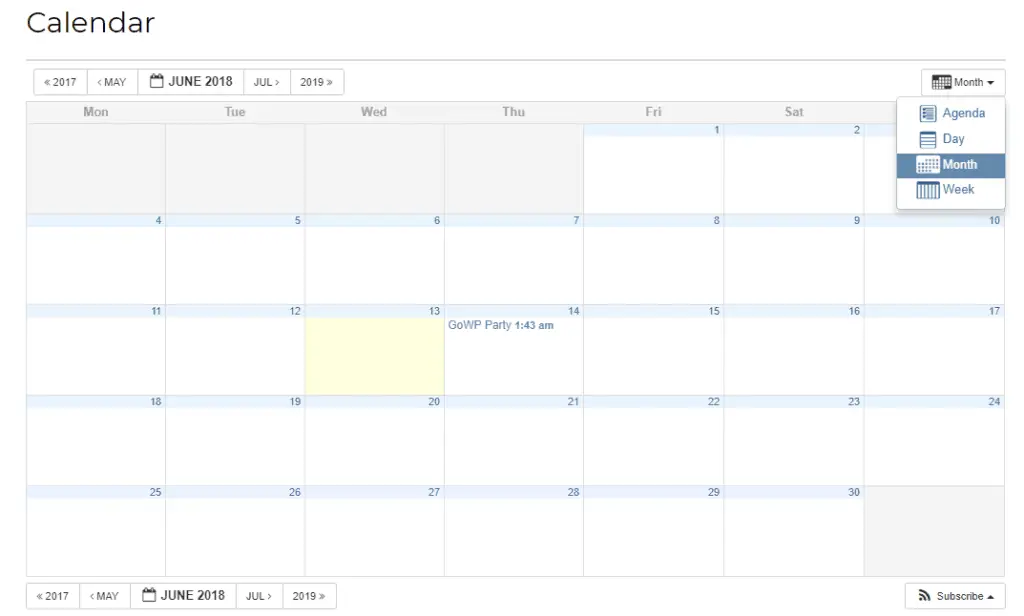Open day 24 in the calendar

[x=994, y=402]
